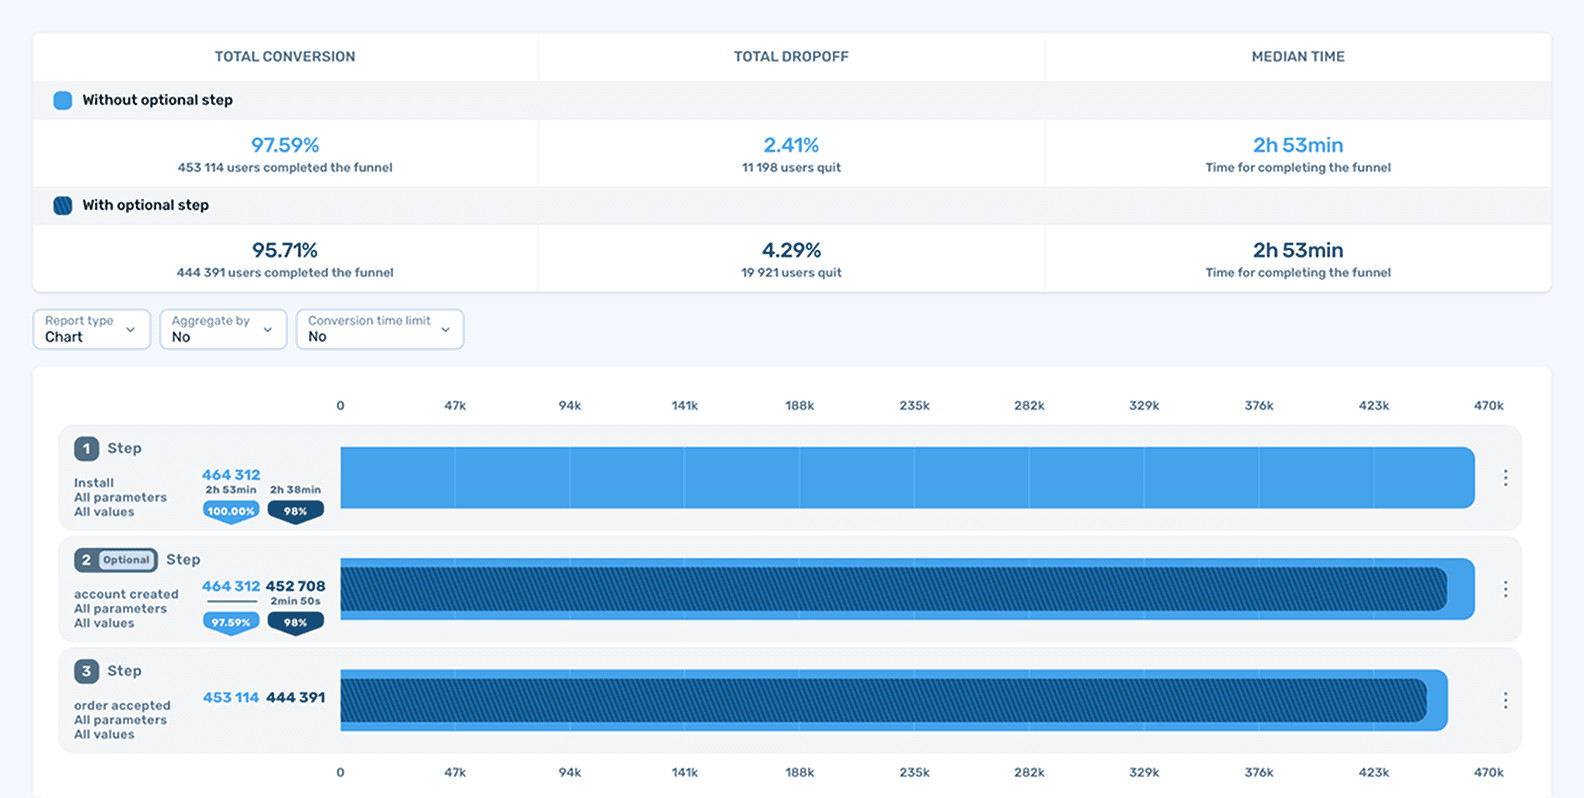Click the Install step blue bar

pos(906,478)
